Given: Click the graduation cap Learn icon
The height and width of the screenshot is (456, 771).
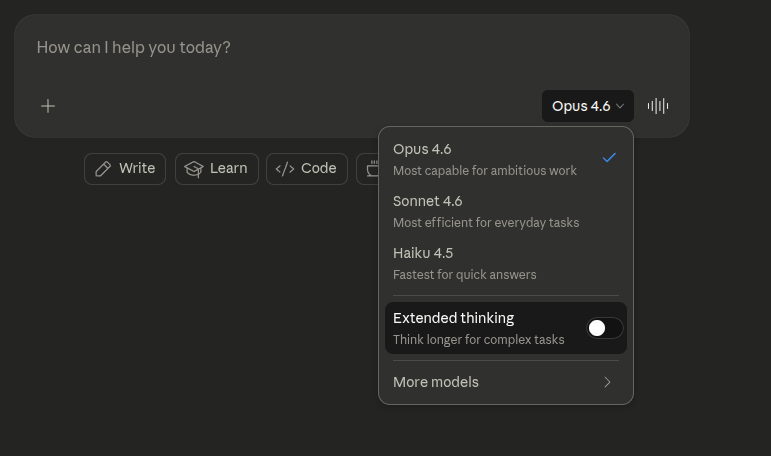Looking at the screenshot, I should (194, 169).
